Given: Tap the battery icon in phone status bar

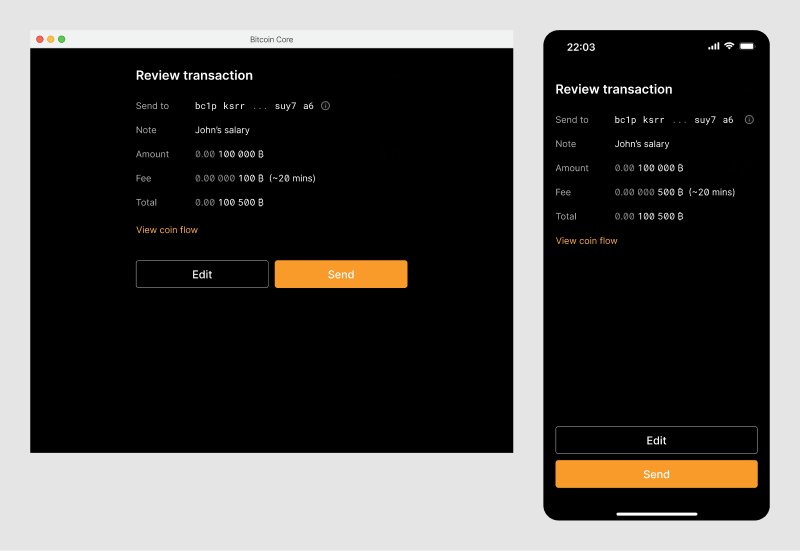Looking at the screenshot, I should pyautogui.click(x=747, y=46).
